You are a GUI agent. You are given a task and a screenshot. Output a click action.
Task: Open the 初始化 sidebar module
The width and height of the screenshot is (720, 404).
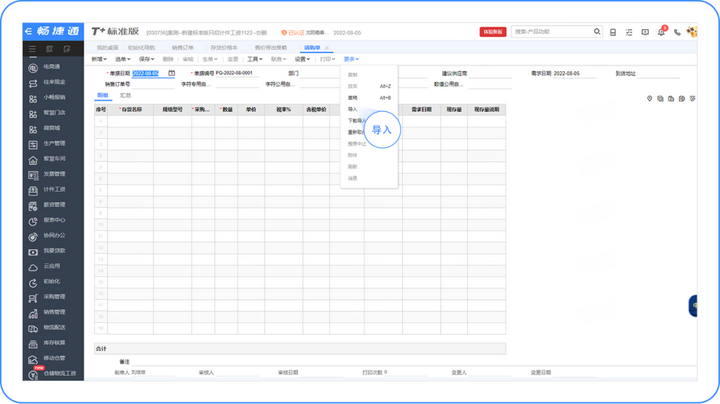tap(45, 282)
